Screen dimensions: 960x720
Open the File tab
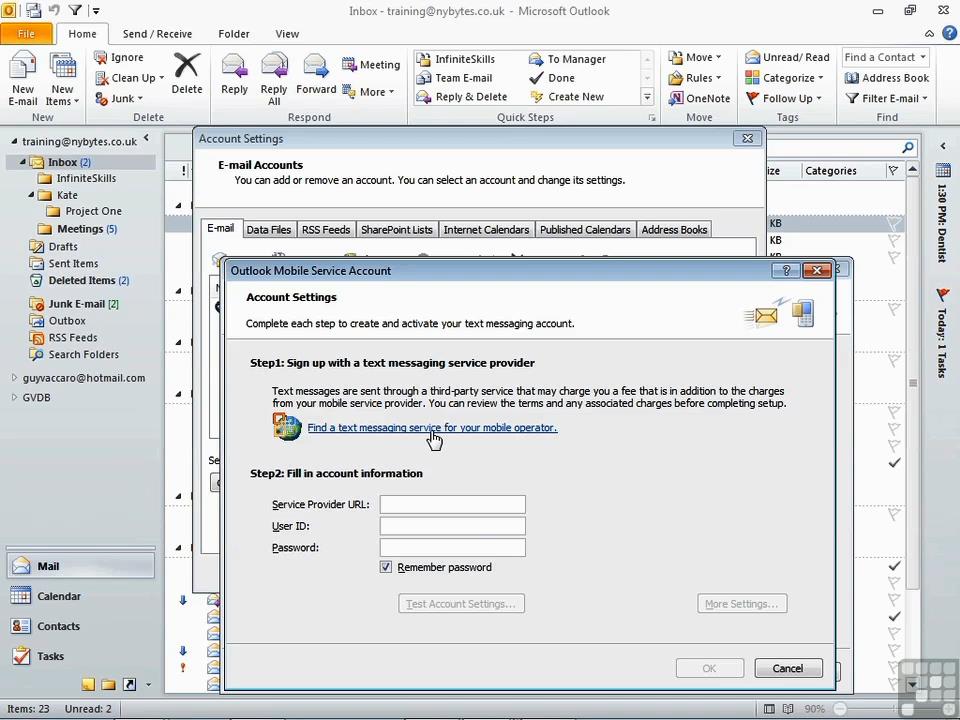click(x=26, y=34)
